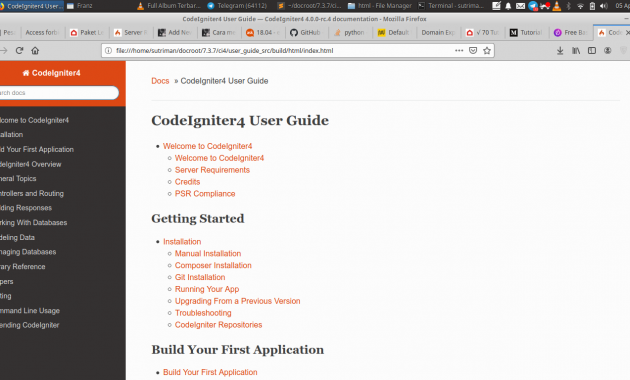Open Telegram tray icon
This screenshot has height=380, width=630.
pos(533,6)
